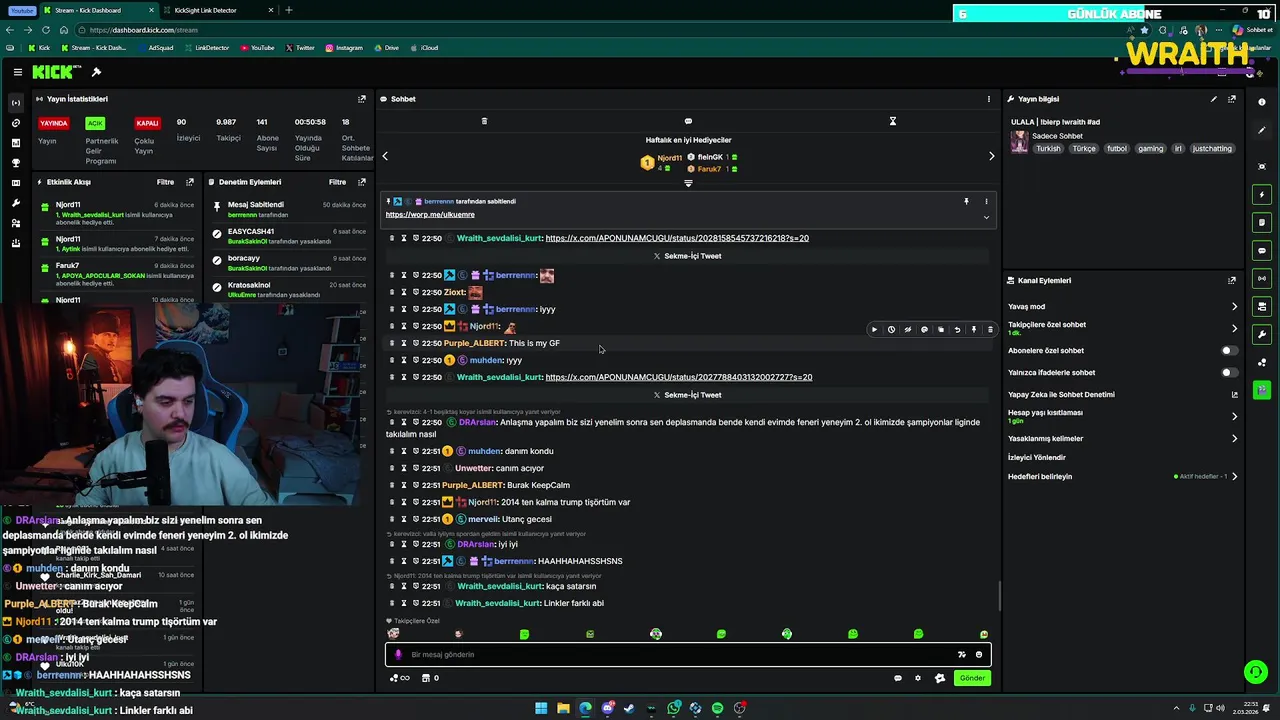The height and width of the screenshot is (720, 1280).
Task: Toggle Abonelere özel sohbet switch
Action: pyautogui.click(x=1229, y=351)
